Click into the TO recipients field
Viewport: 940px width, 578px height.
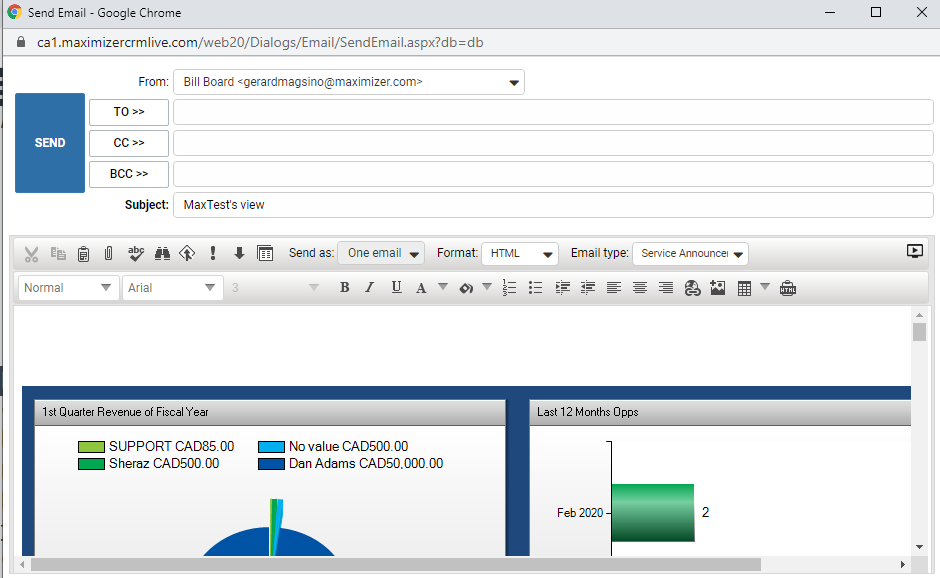553,112
